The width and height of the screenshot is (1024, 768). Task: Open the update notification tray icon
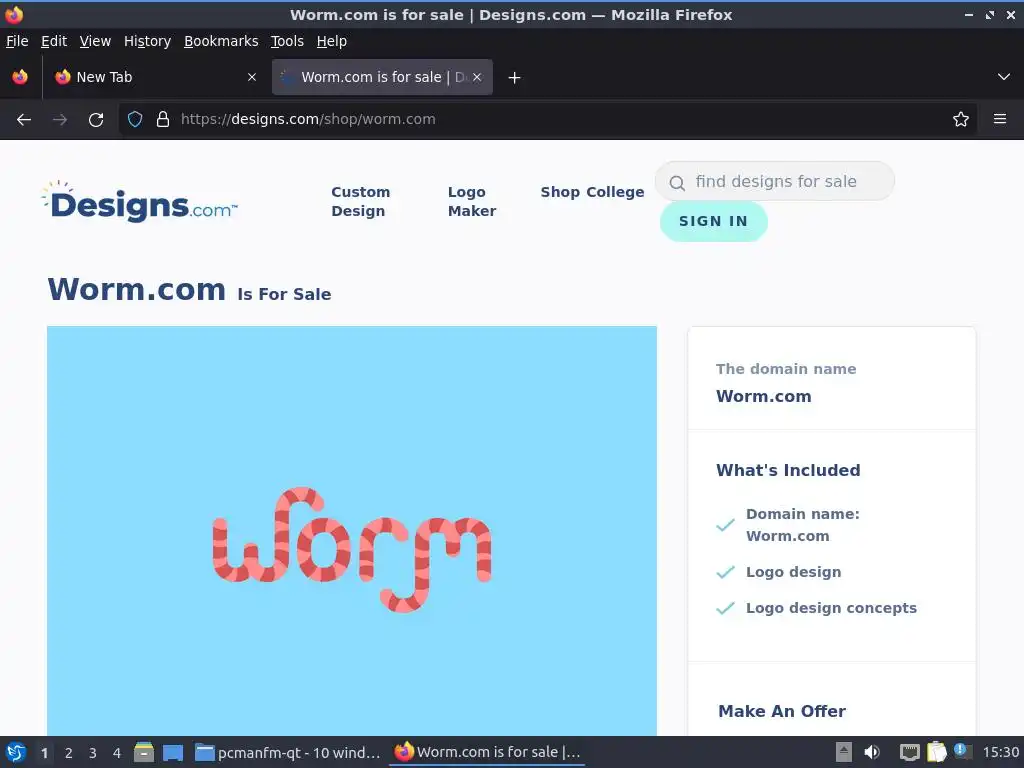pos(963,752)
